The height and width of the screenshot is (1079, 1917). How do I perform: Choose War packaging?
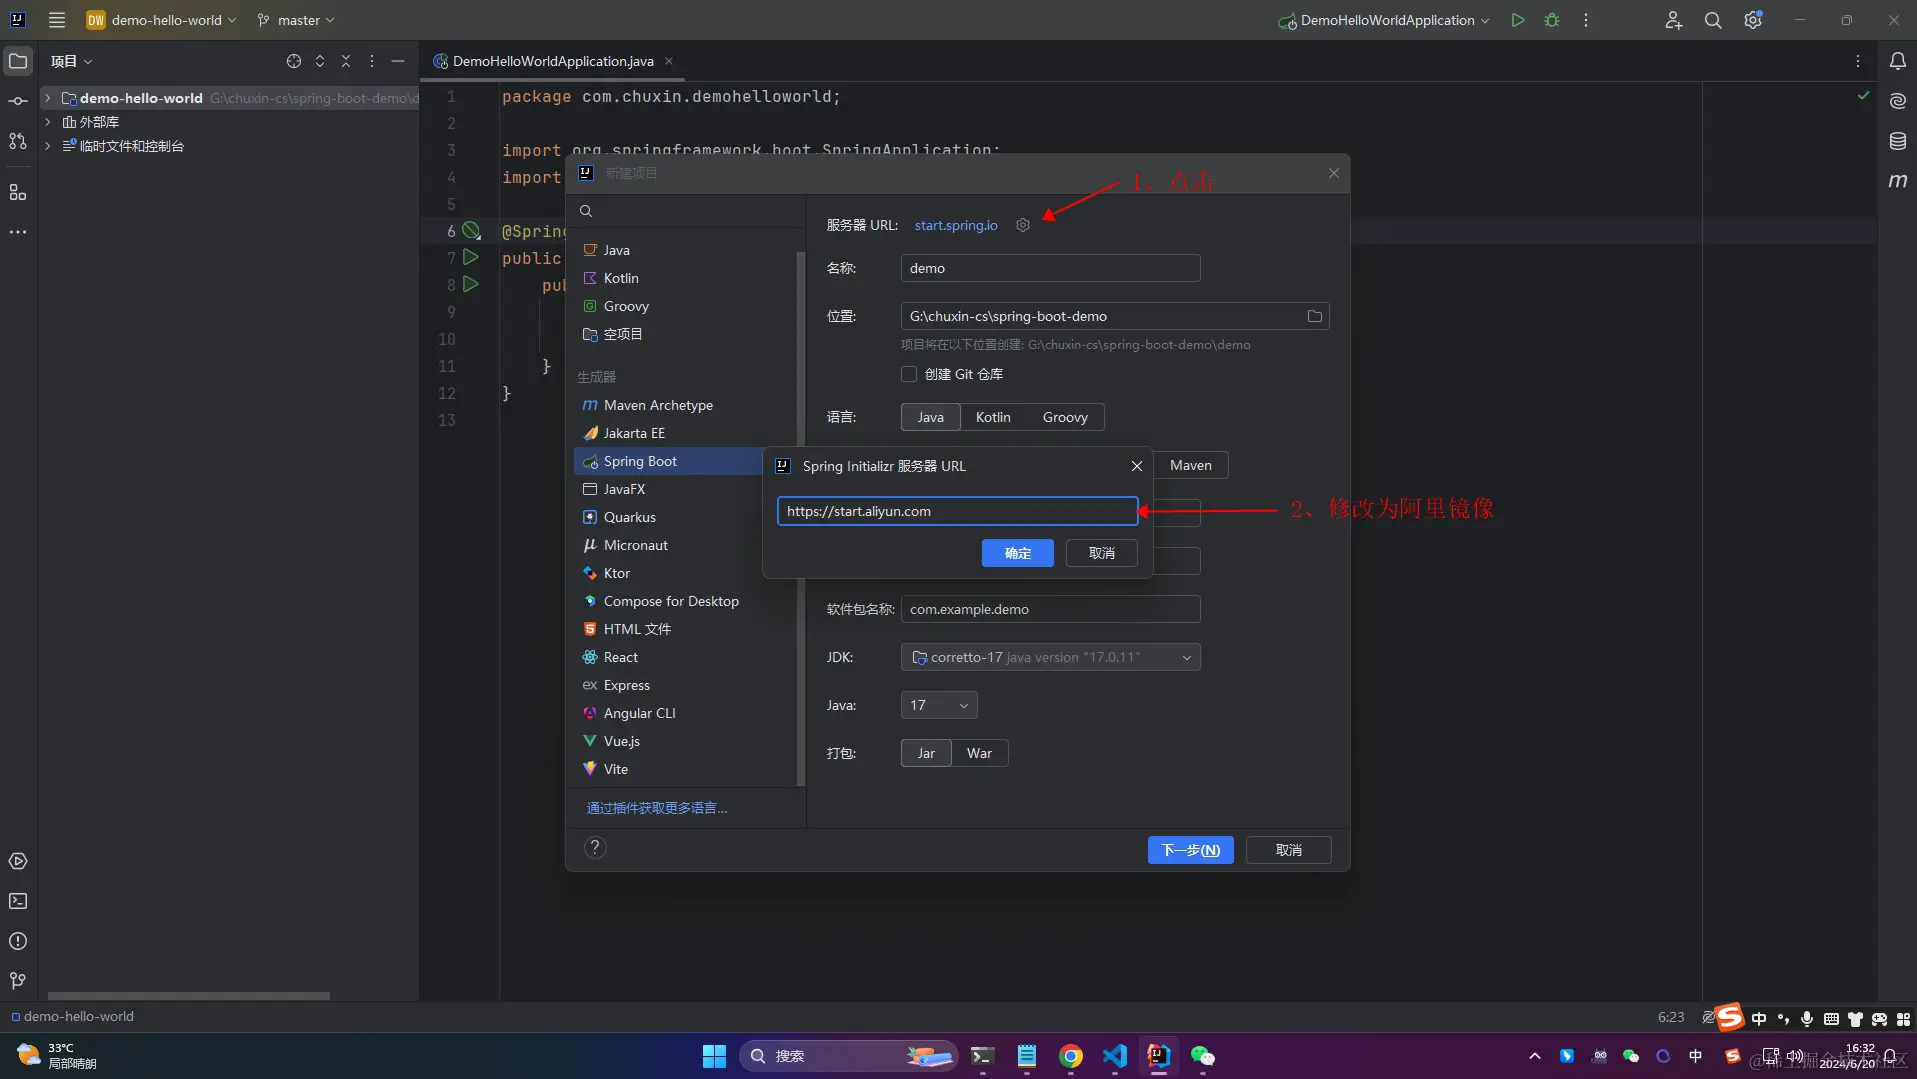coord(979,753)
